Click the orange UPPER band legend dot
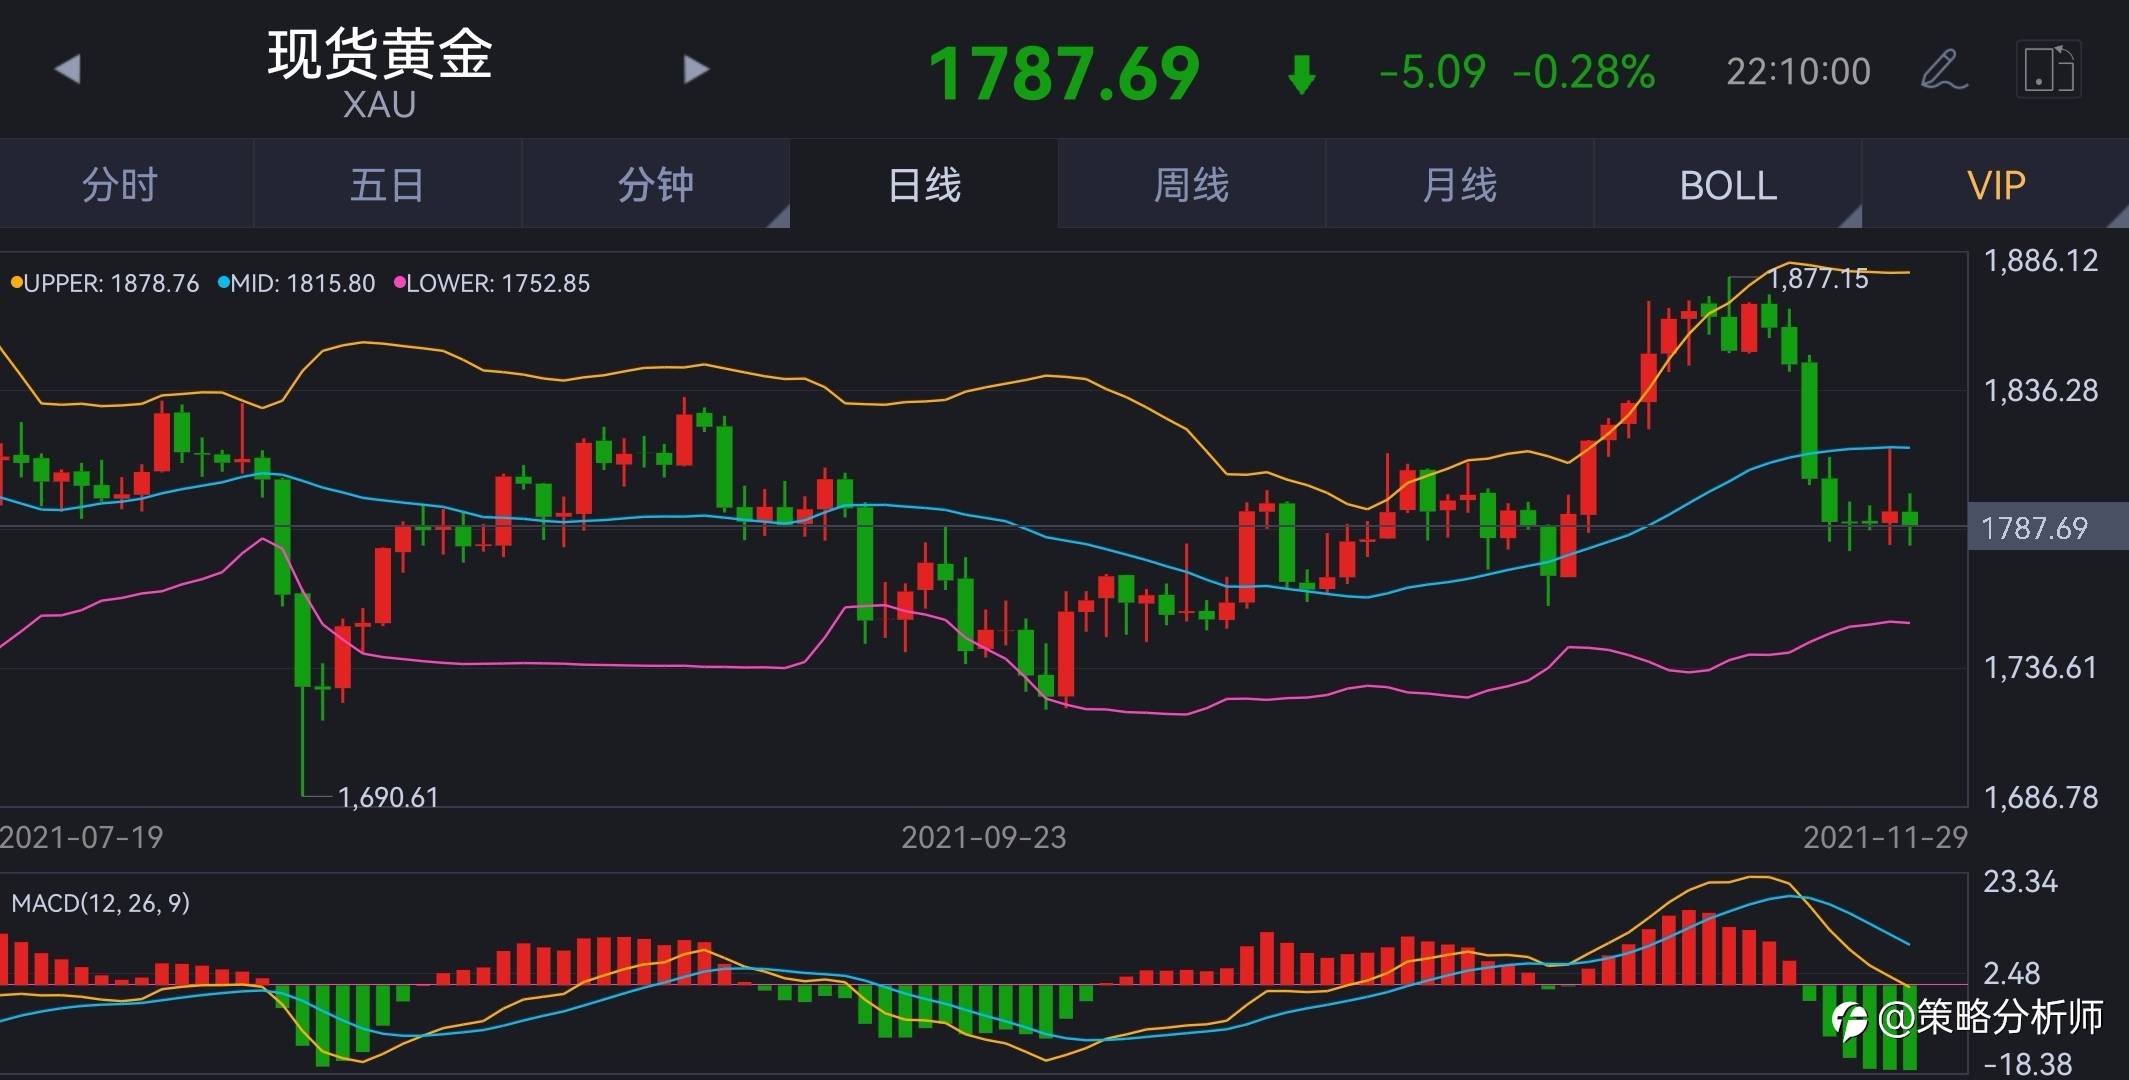This screenshot has height=1080, width=2129. pos(15,283)
